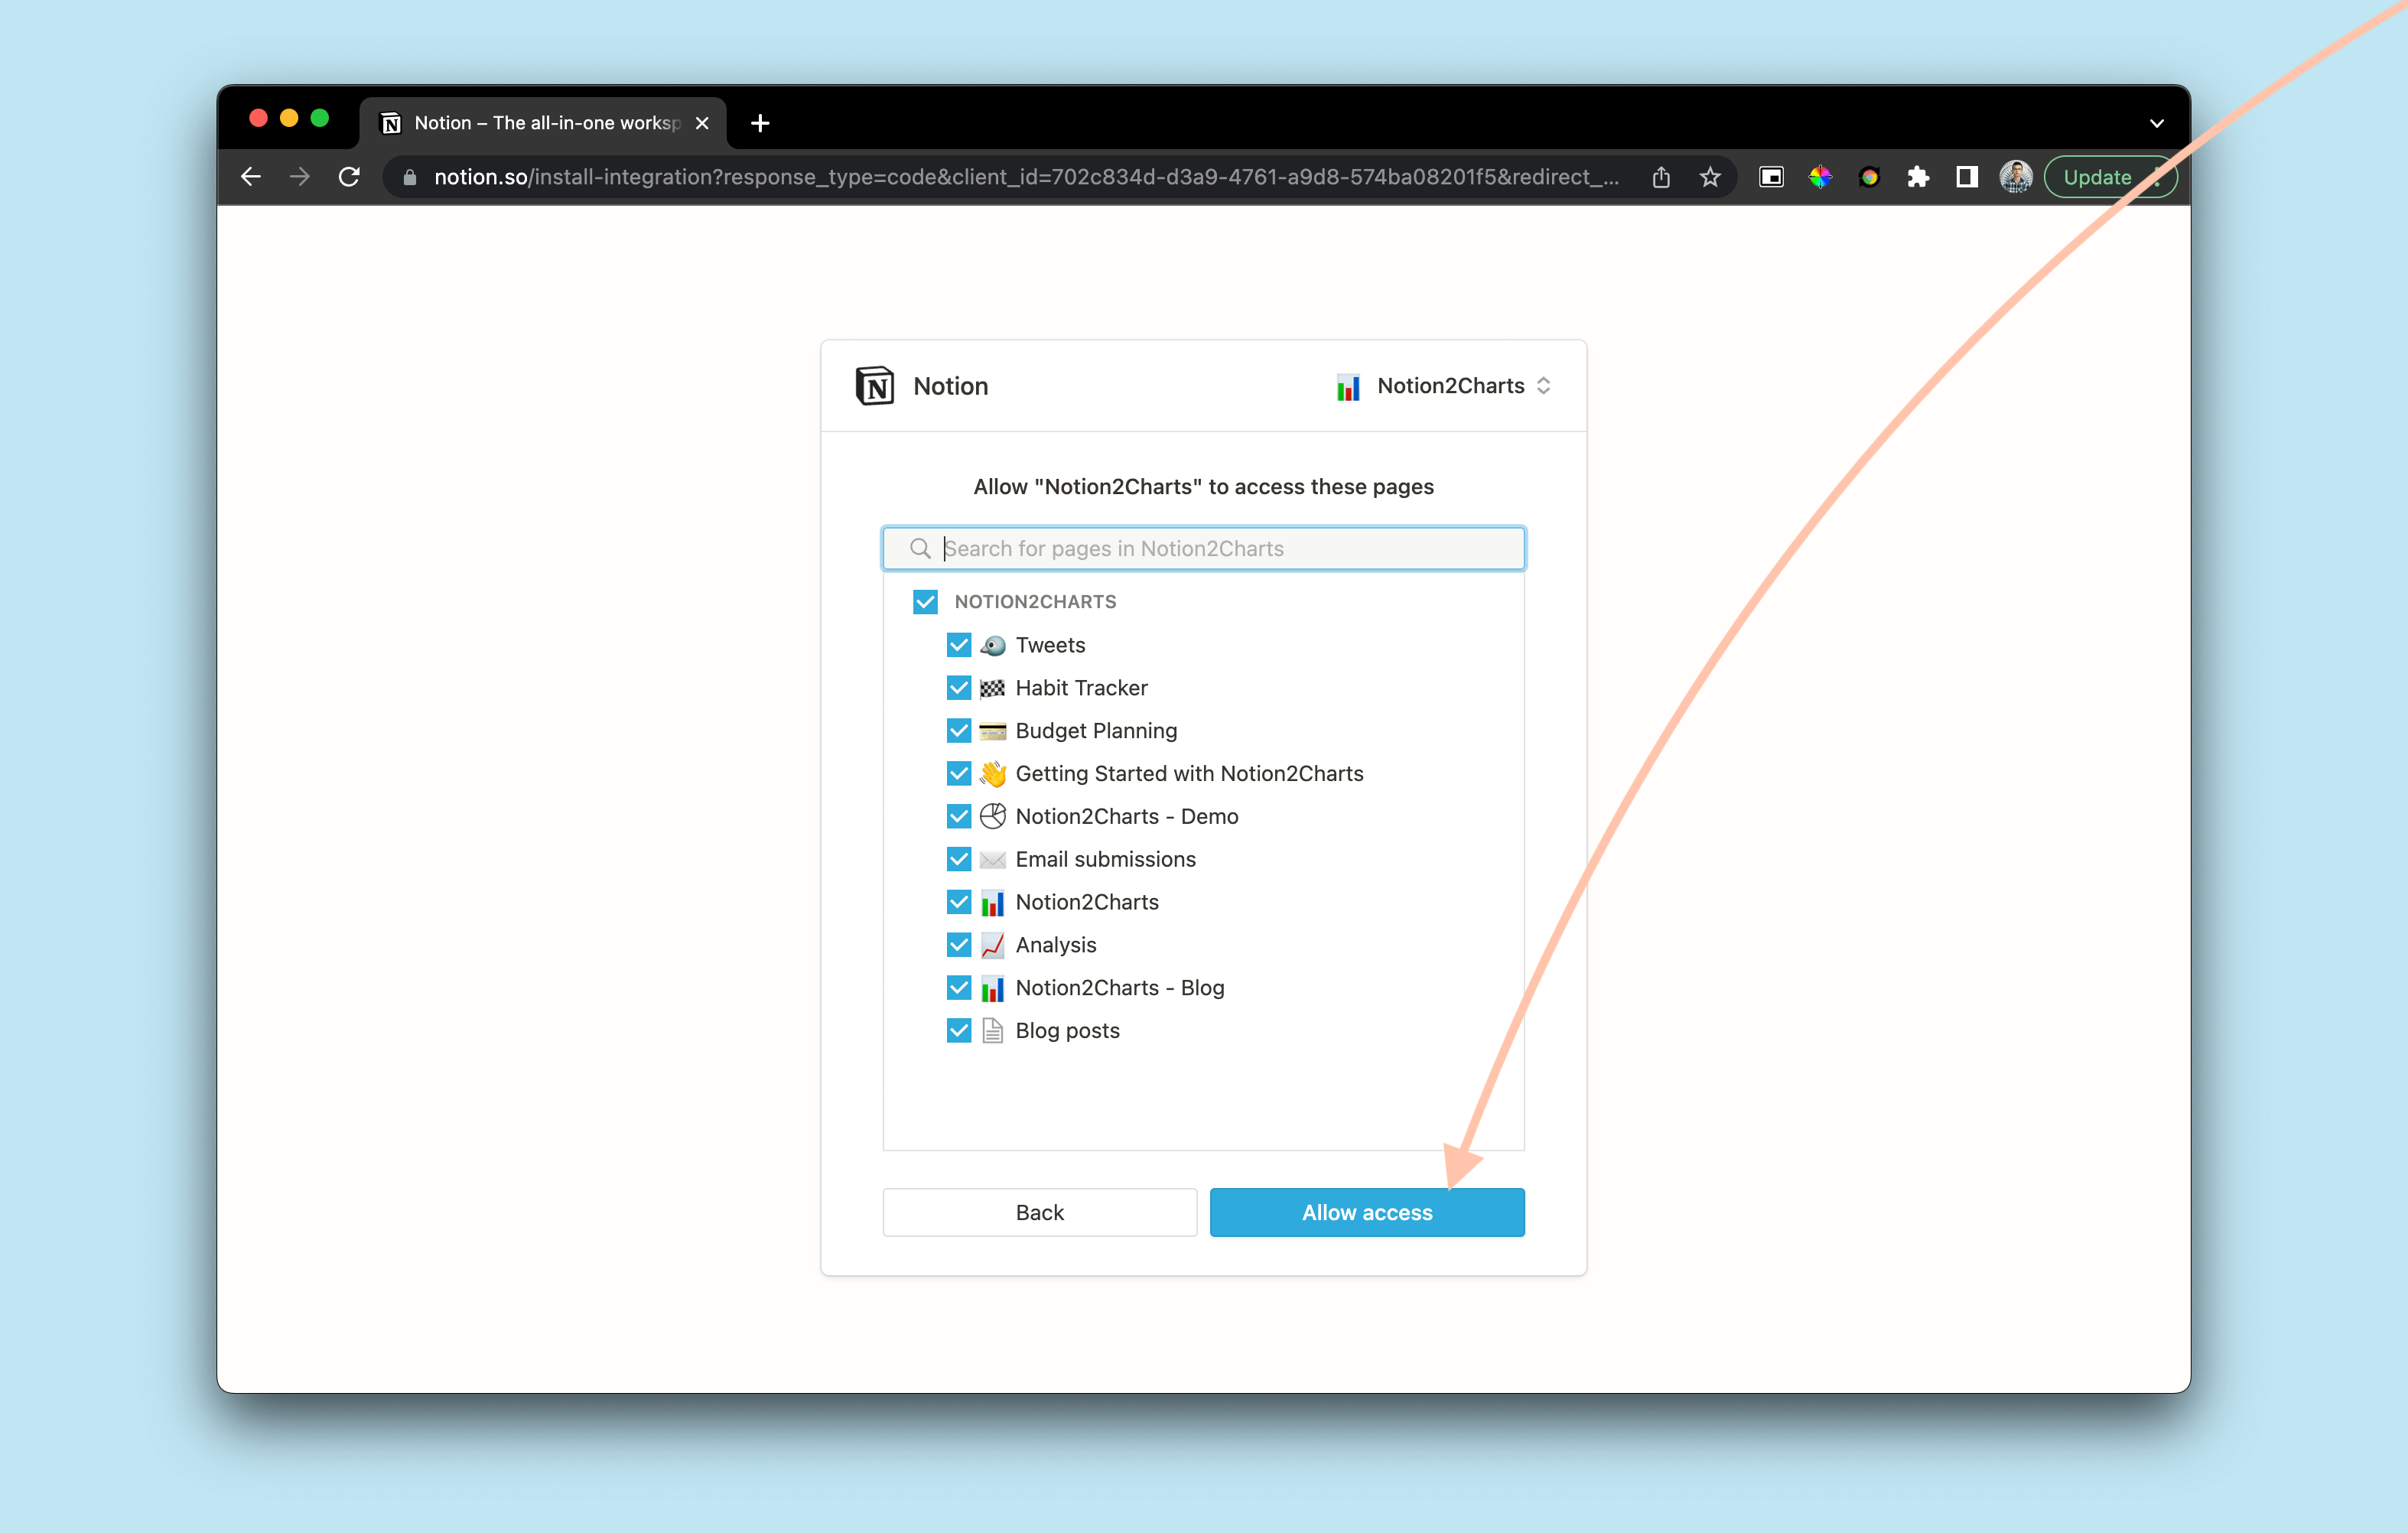Click the Budget Planning credit card icon
The height and width of the screenshot is (1533, 2408).
pos(994,731)
